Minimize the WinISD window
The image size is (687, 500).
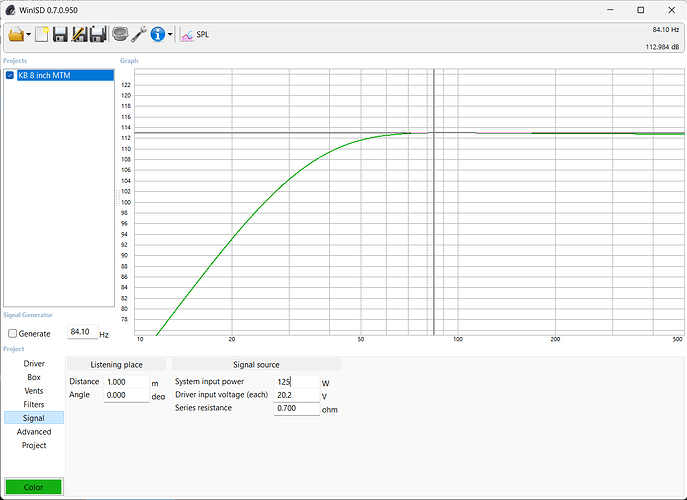pyautogui.click(x=610, y=10)
